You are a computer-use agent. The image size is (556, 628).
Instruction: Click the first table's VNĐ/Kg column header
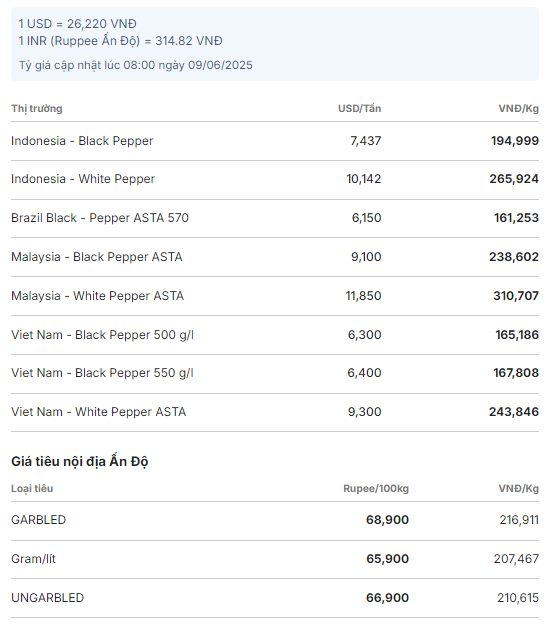click(518, 109)
